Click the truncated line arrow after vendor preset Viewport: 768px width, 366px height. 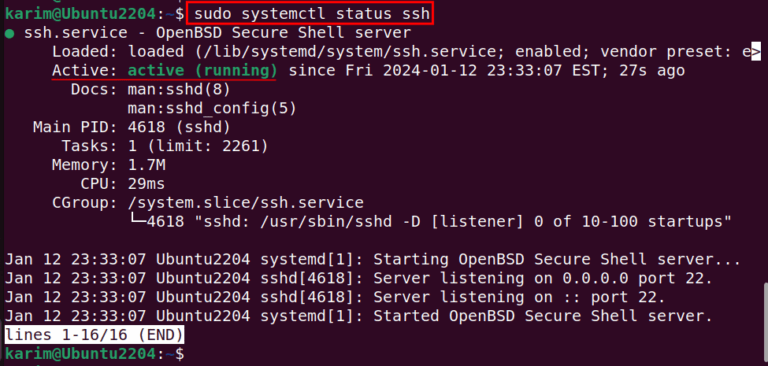[756, 51]
